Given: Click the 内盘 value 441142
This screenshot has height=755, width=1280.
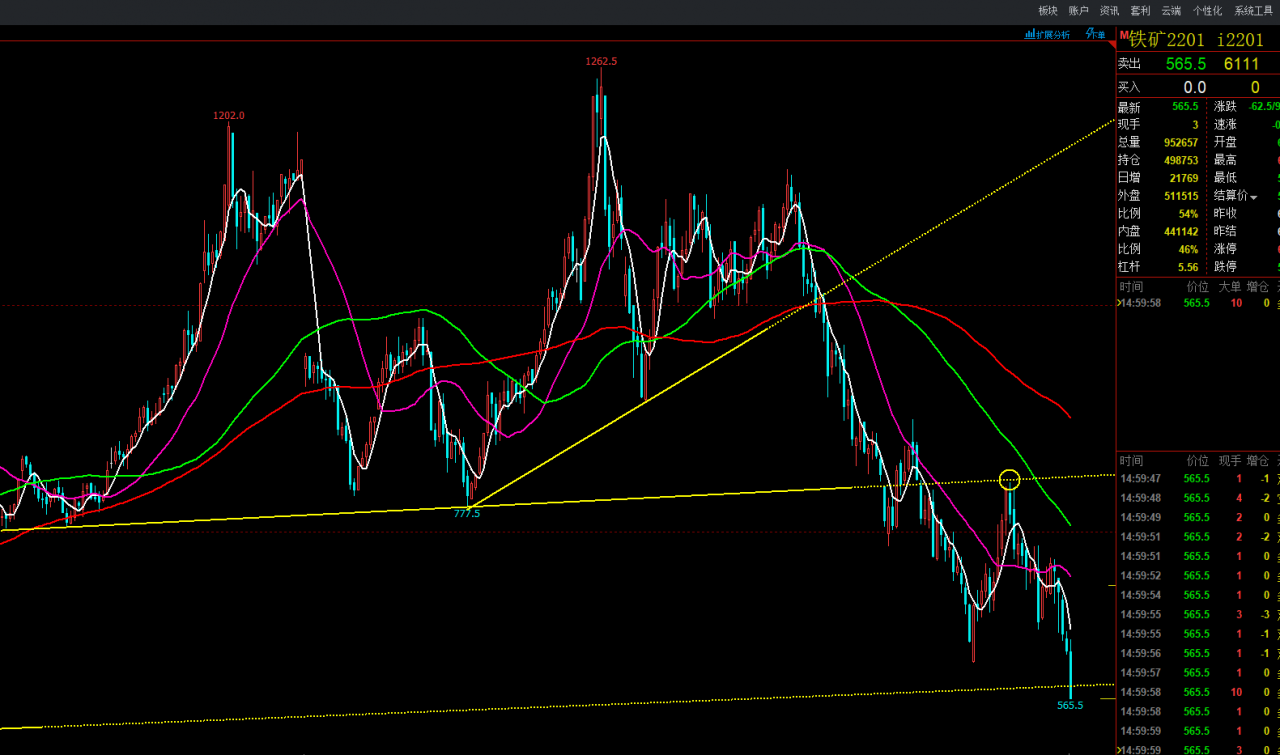Looking at the screenshot, I should (1180, 232).
